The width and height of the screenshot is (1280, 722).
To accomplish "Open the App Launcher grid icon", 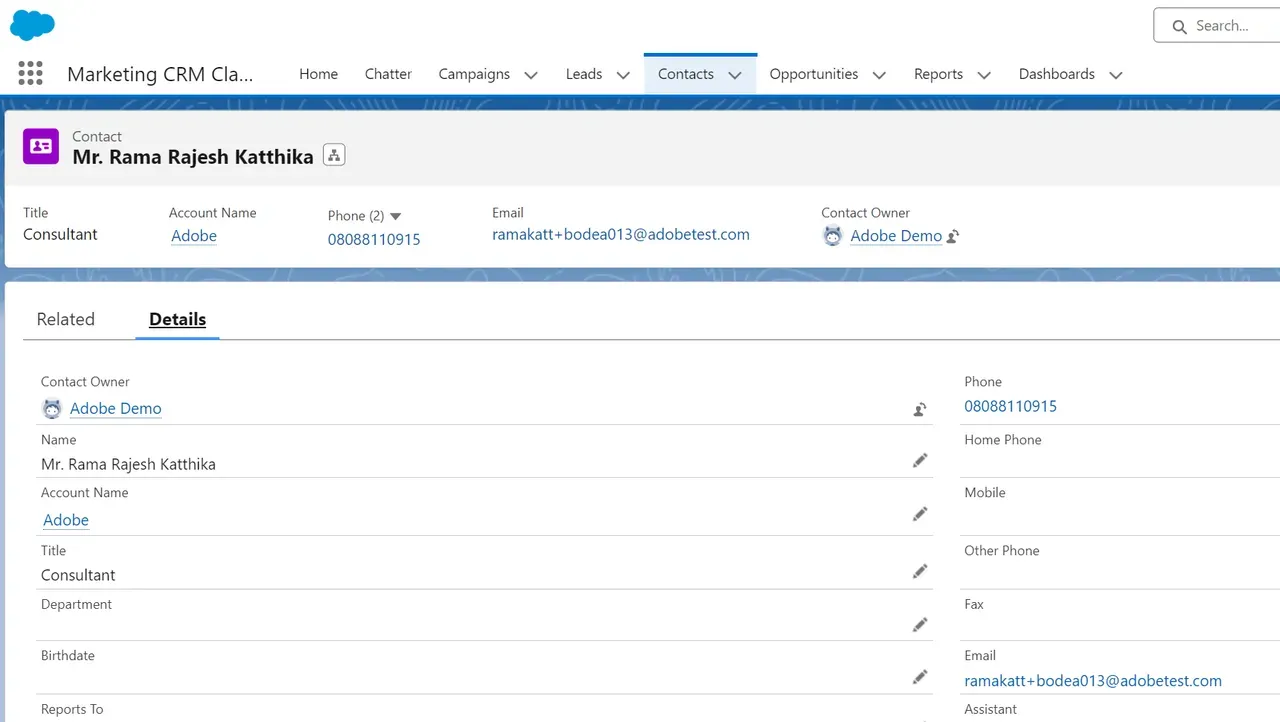I will pyautogui.click(x=31, y=73).
